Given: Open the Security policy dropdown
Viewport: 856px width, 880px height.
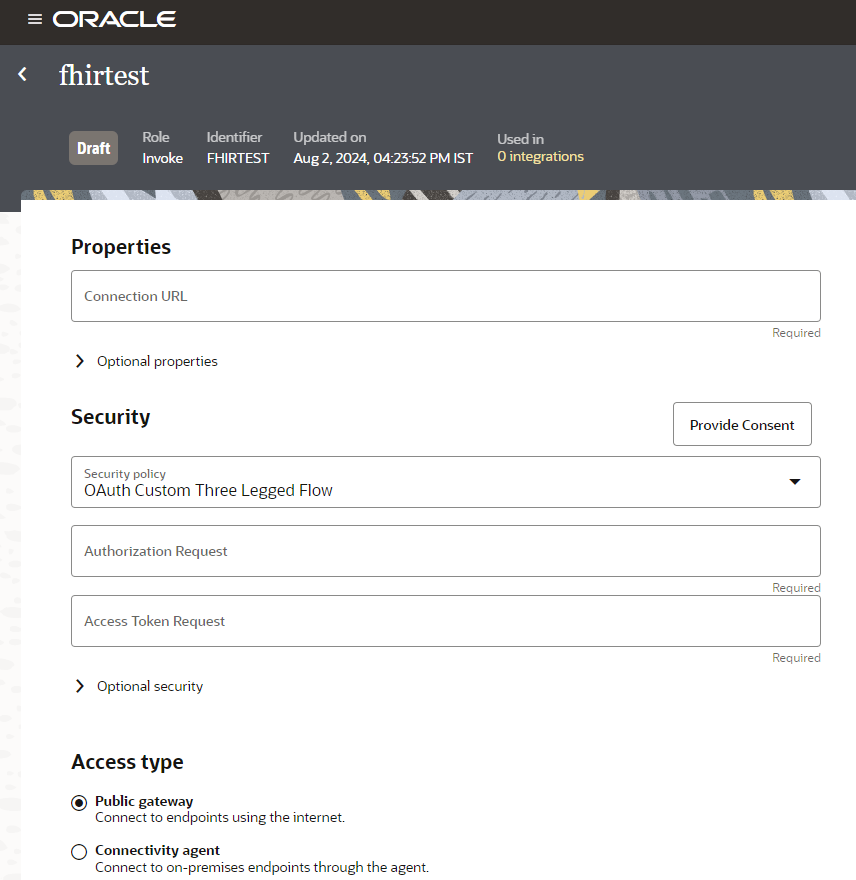Looking at the screenshot, I should 795,482.
